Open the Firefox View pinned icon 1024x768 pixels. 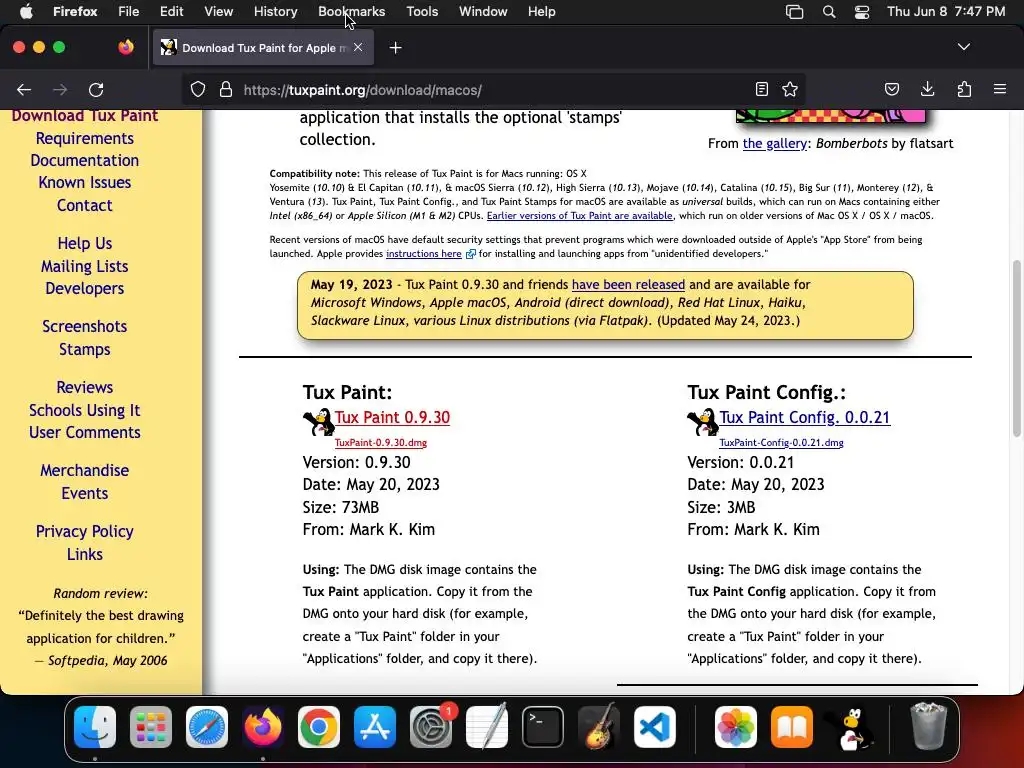click(x=125, y=47)
